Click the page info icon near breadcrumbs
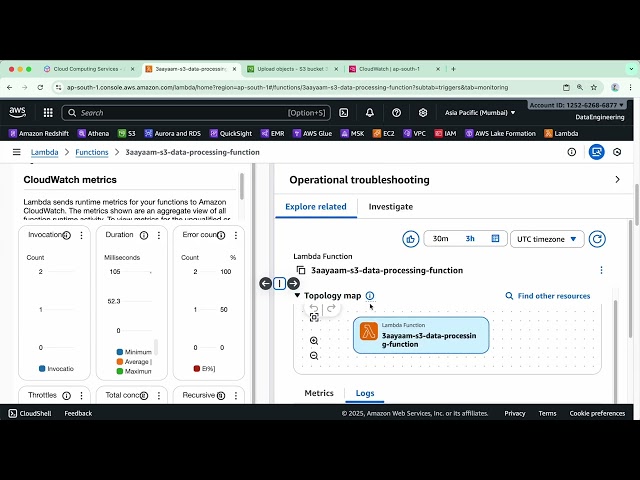 pyautogui.click(x=571, y=152)
